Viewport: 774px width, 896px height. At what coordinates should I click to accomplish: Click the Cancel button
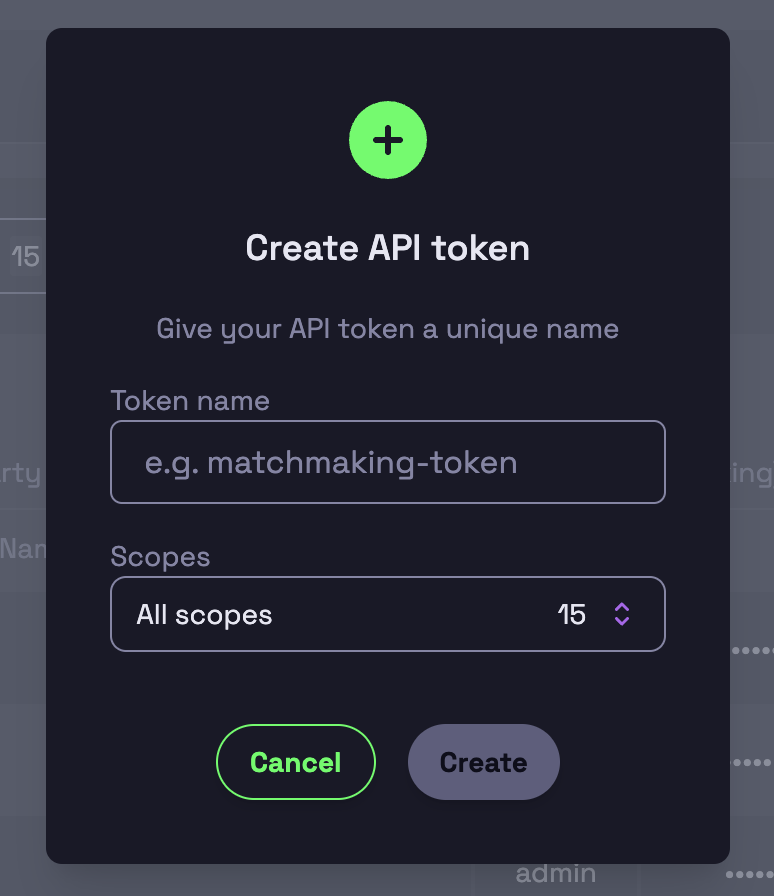296,762
